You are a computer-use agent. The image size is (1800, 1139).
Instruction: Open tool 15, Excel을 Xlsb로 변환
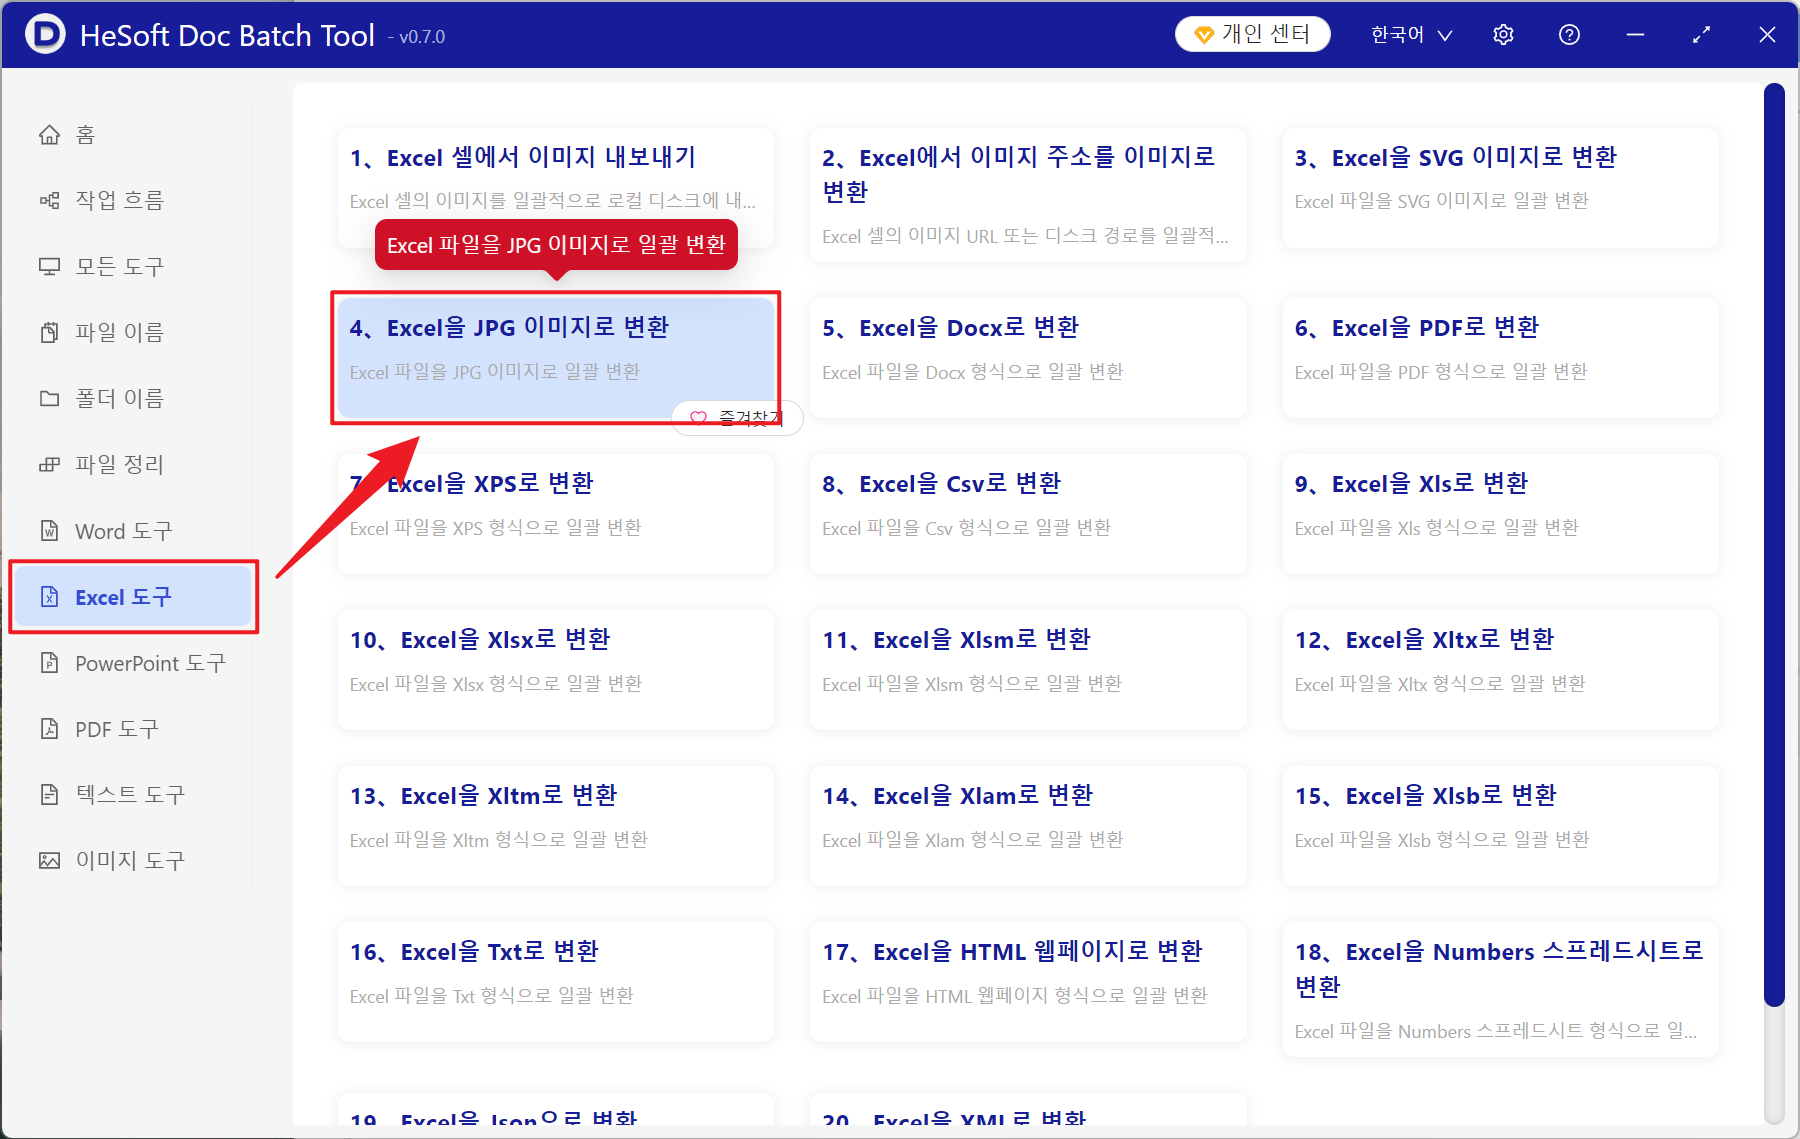click(1500, 825)
